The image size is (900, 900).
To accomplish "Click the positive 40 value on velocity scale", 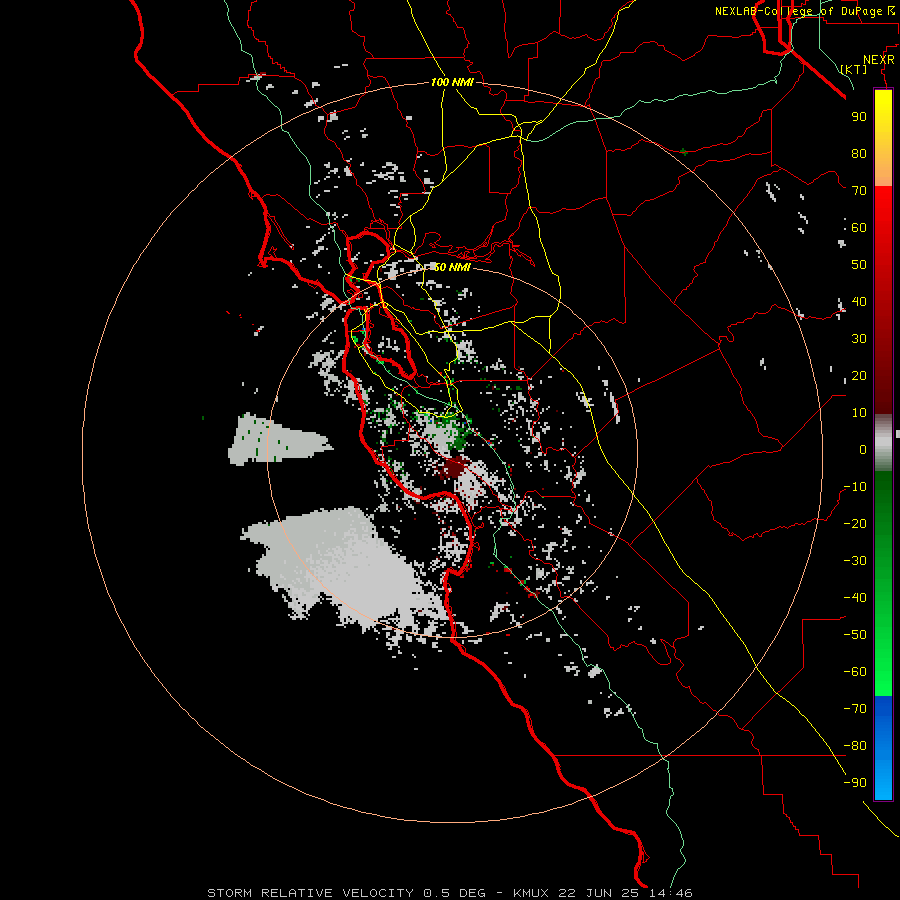I will 859,301.
